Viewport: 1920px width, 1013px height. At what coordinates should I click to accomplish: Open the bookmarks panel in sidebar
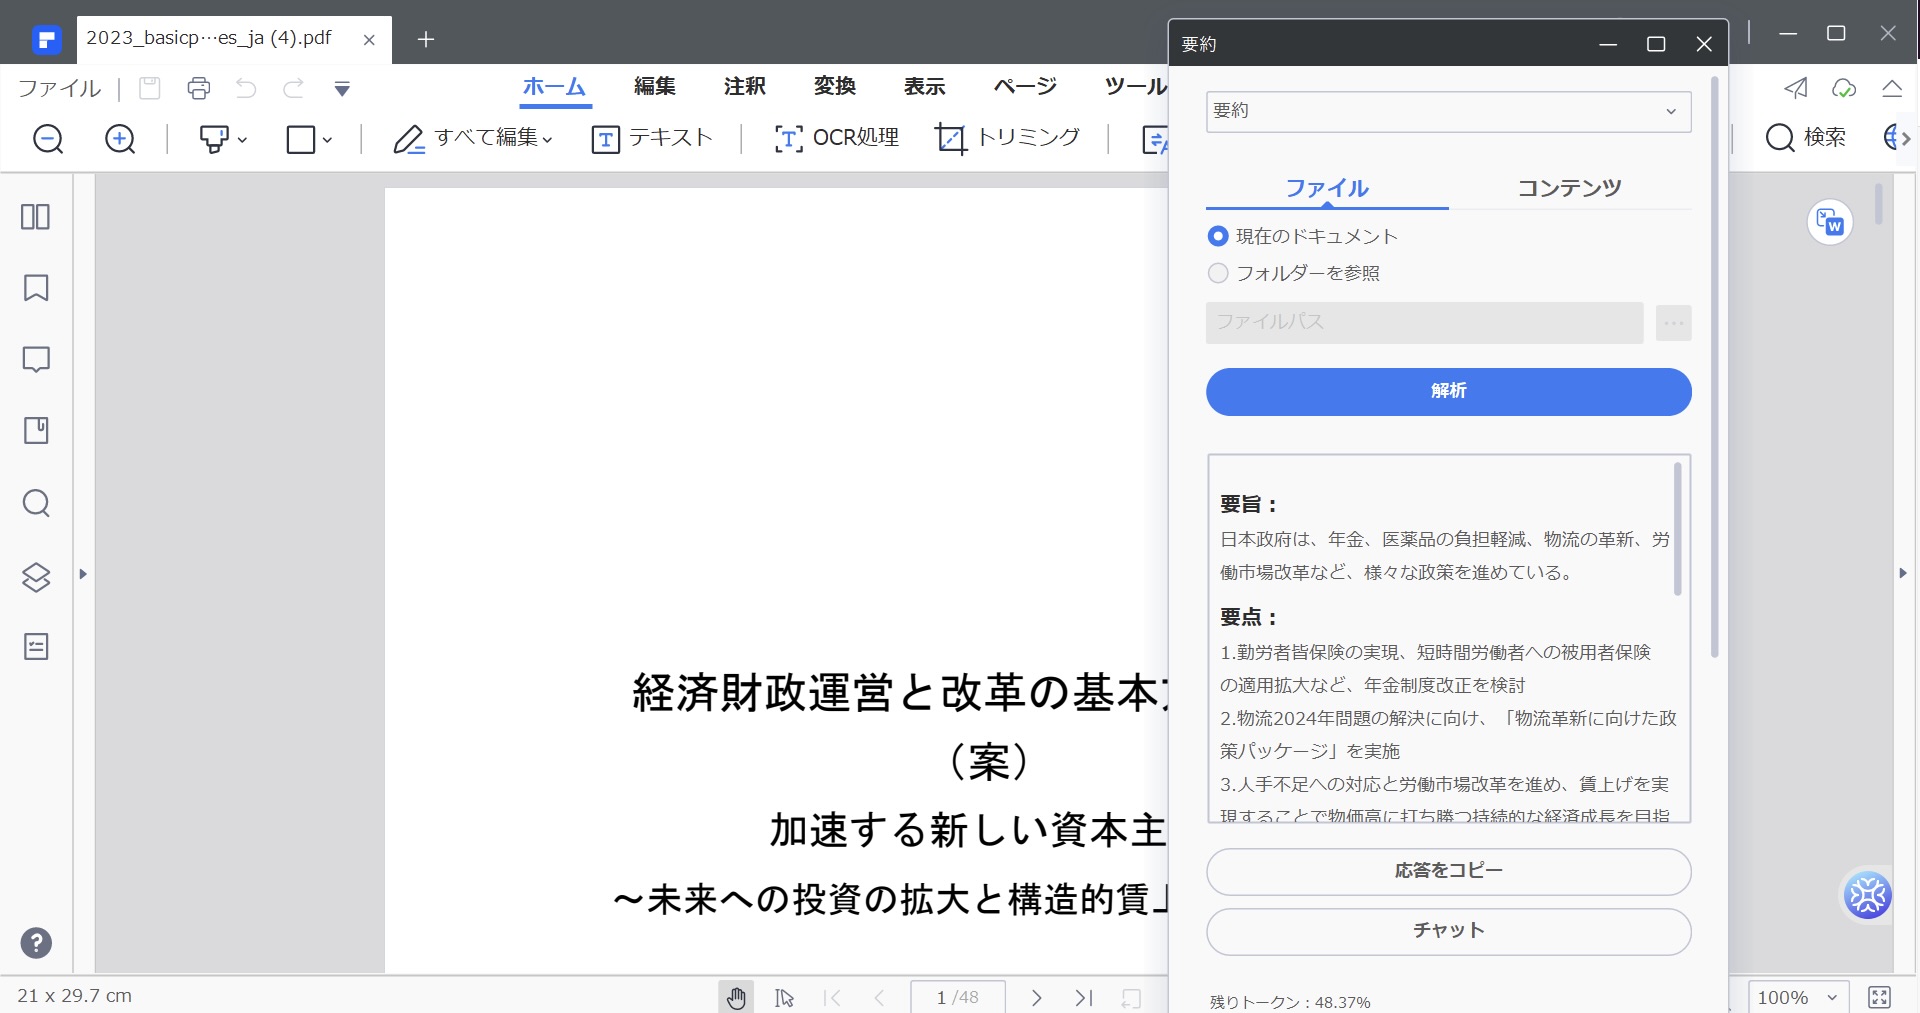(36, 288)
